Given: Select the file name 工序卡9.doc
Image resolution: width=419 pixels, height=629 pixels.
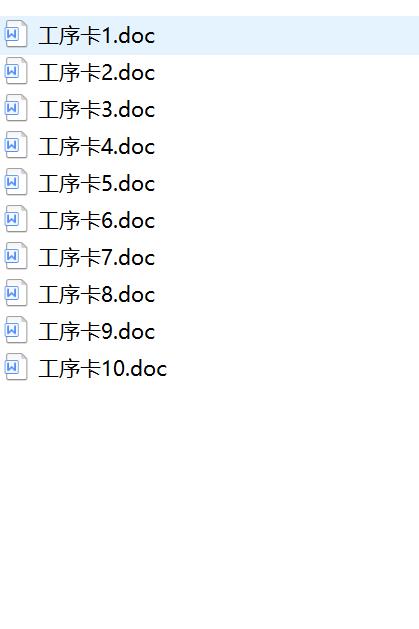Looking at the screenshot, I should click(x=97, y=332).
